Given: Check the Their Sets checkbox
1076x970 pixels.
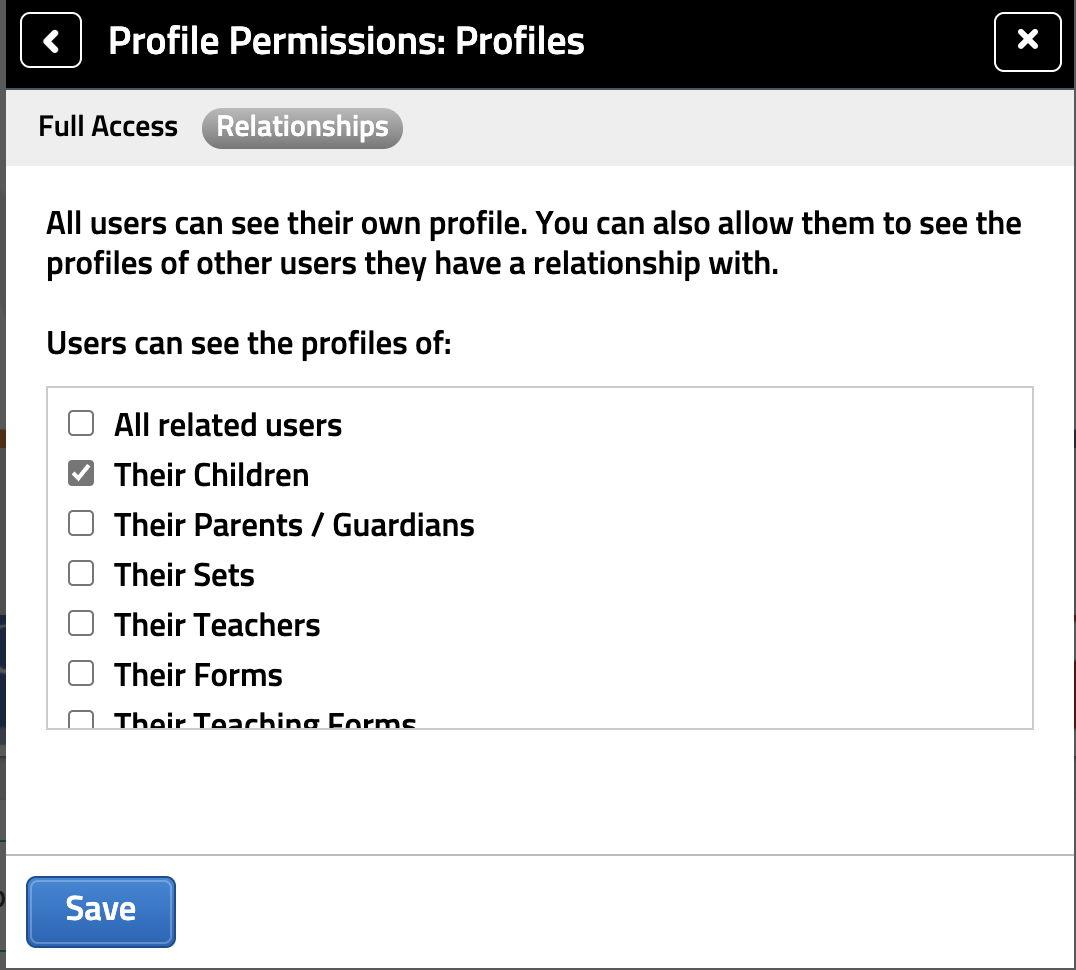Looking at the screenshot, I should [81, 574].
